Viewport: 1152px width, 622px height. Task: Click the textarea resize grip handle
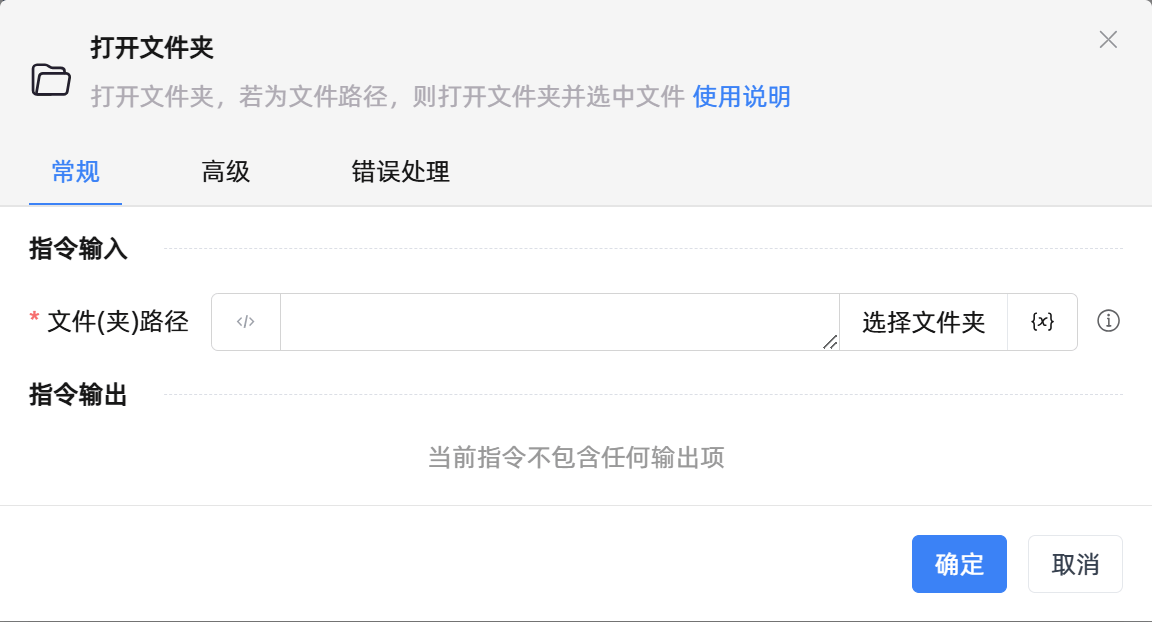point(830,344)
